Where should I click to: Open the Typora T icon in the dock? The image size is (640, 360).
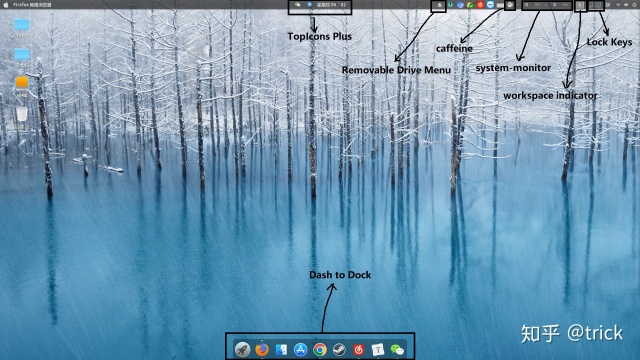pos(378,350)
